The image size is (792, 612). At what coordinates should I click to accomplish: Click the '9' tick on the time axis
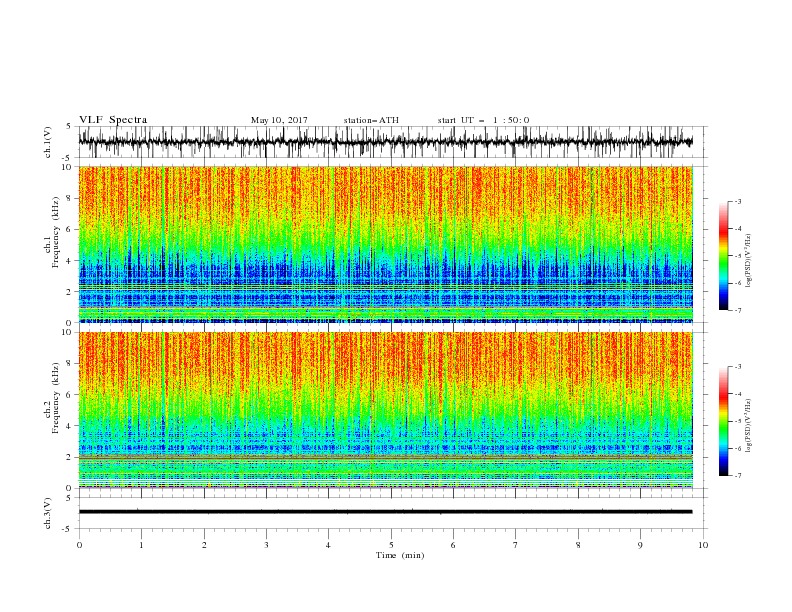pyautogui.click(x=640, y=545)
